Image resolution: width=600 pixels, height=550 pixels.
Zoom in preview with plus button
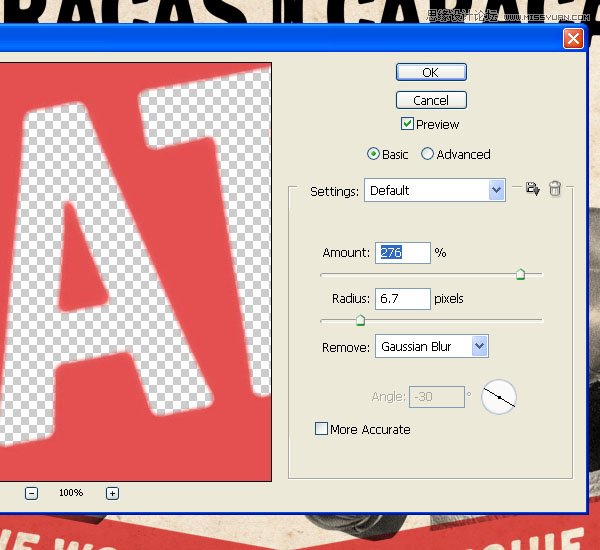(112, 493)
